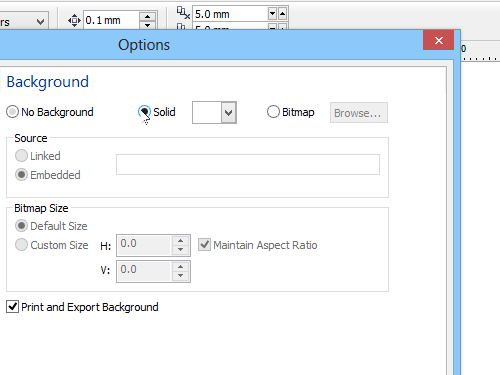
Task: Choose Custom Size for bitmap
Action: click(x=21, y=245)
